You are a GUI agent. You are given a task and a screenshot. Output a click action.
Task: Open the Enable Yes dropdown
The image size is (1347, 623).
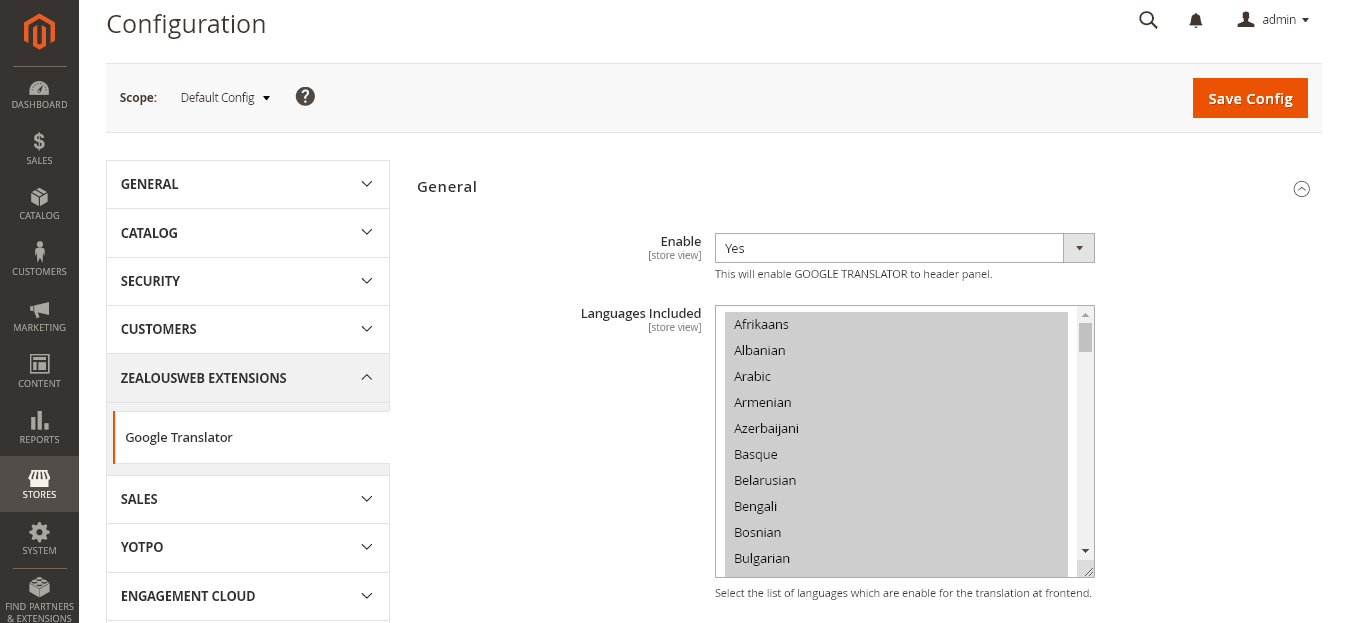[904, 248]
